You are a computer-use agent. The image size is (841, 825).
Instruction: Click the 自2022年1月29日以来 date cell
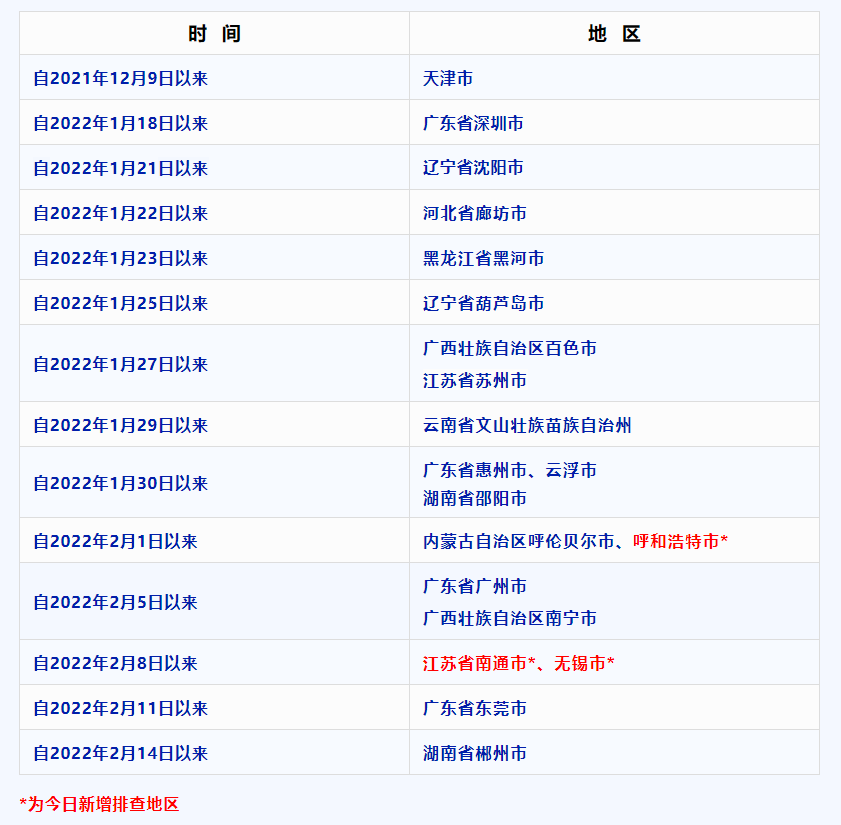tap(214, 425)
